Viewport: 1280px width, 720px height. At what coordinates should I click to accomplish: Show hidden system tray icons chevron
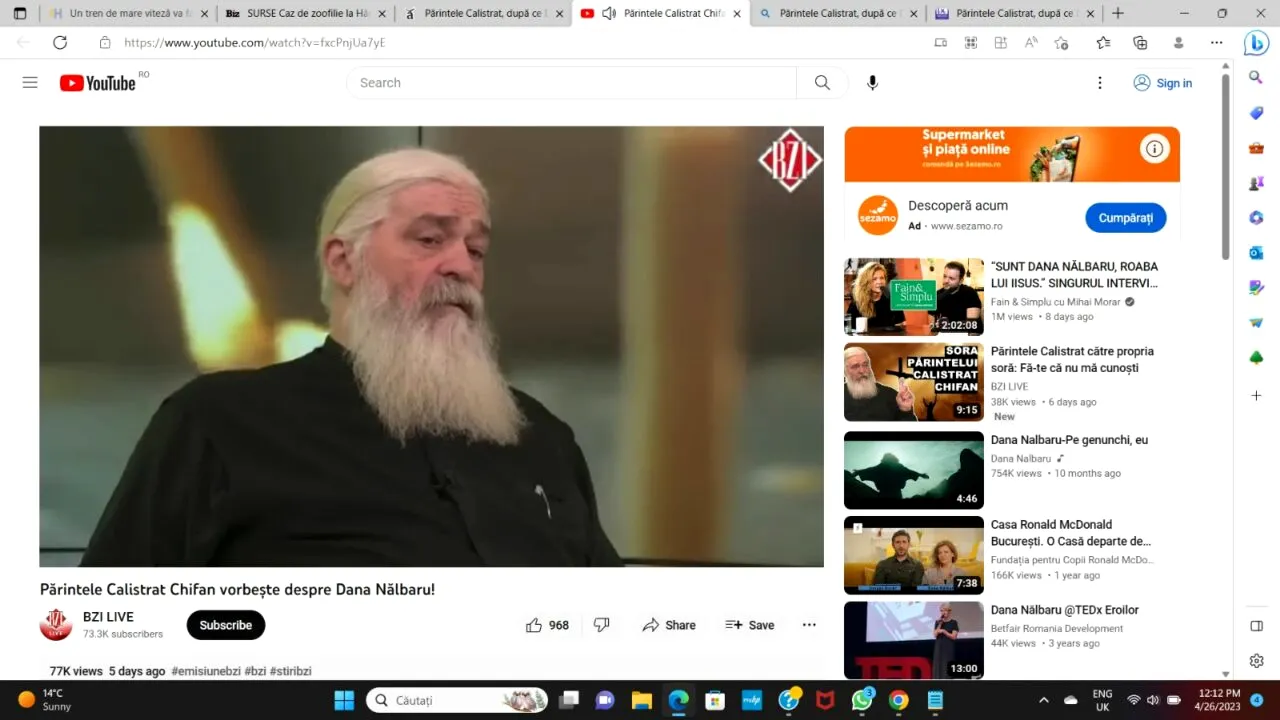[1043, 700]
